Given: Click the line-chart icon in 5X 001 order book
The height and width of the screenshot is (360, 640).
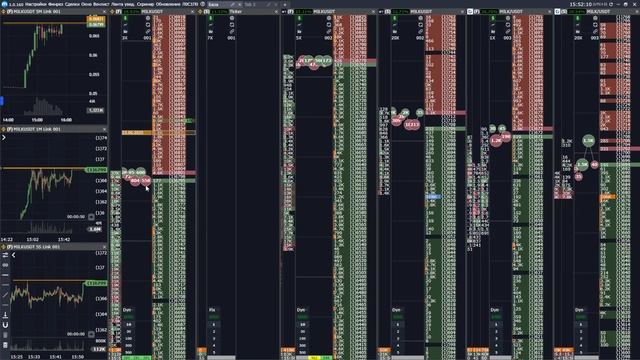Looking at the screenshot, I should (x=125, y=25).
